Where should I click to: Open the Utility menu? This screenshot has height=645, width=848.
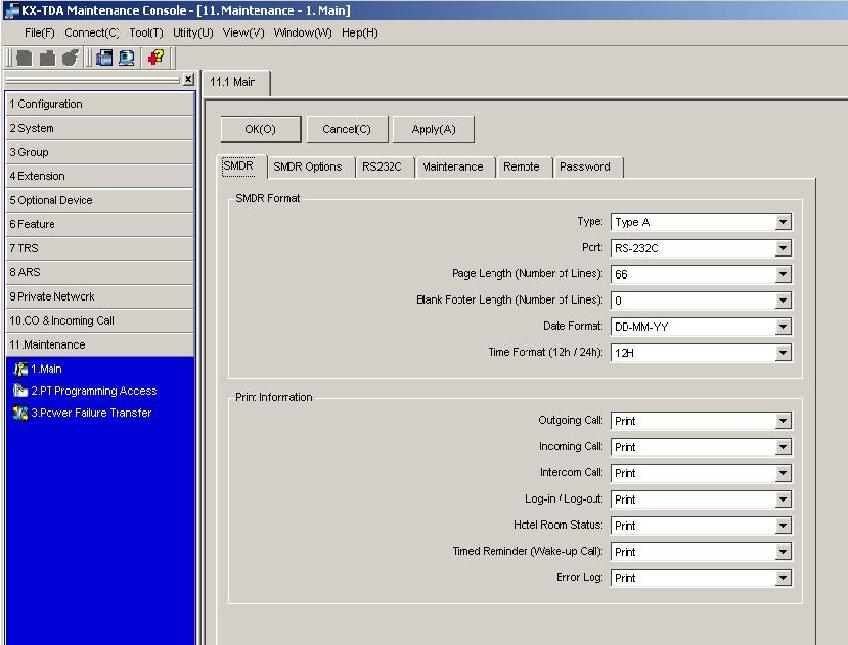click(x=193, y=33)
